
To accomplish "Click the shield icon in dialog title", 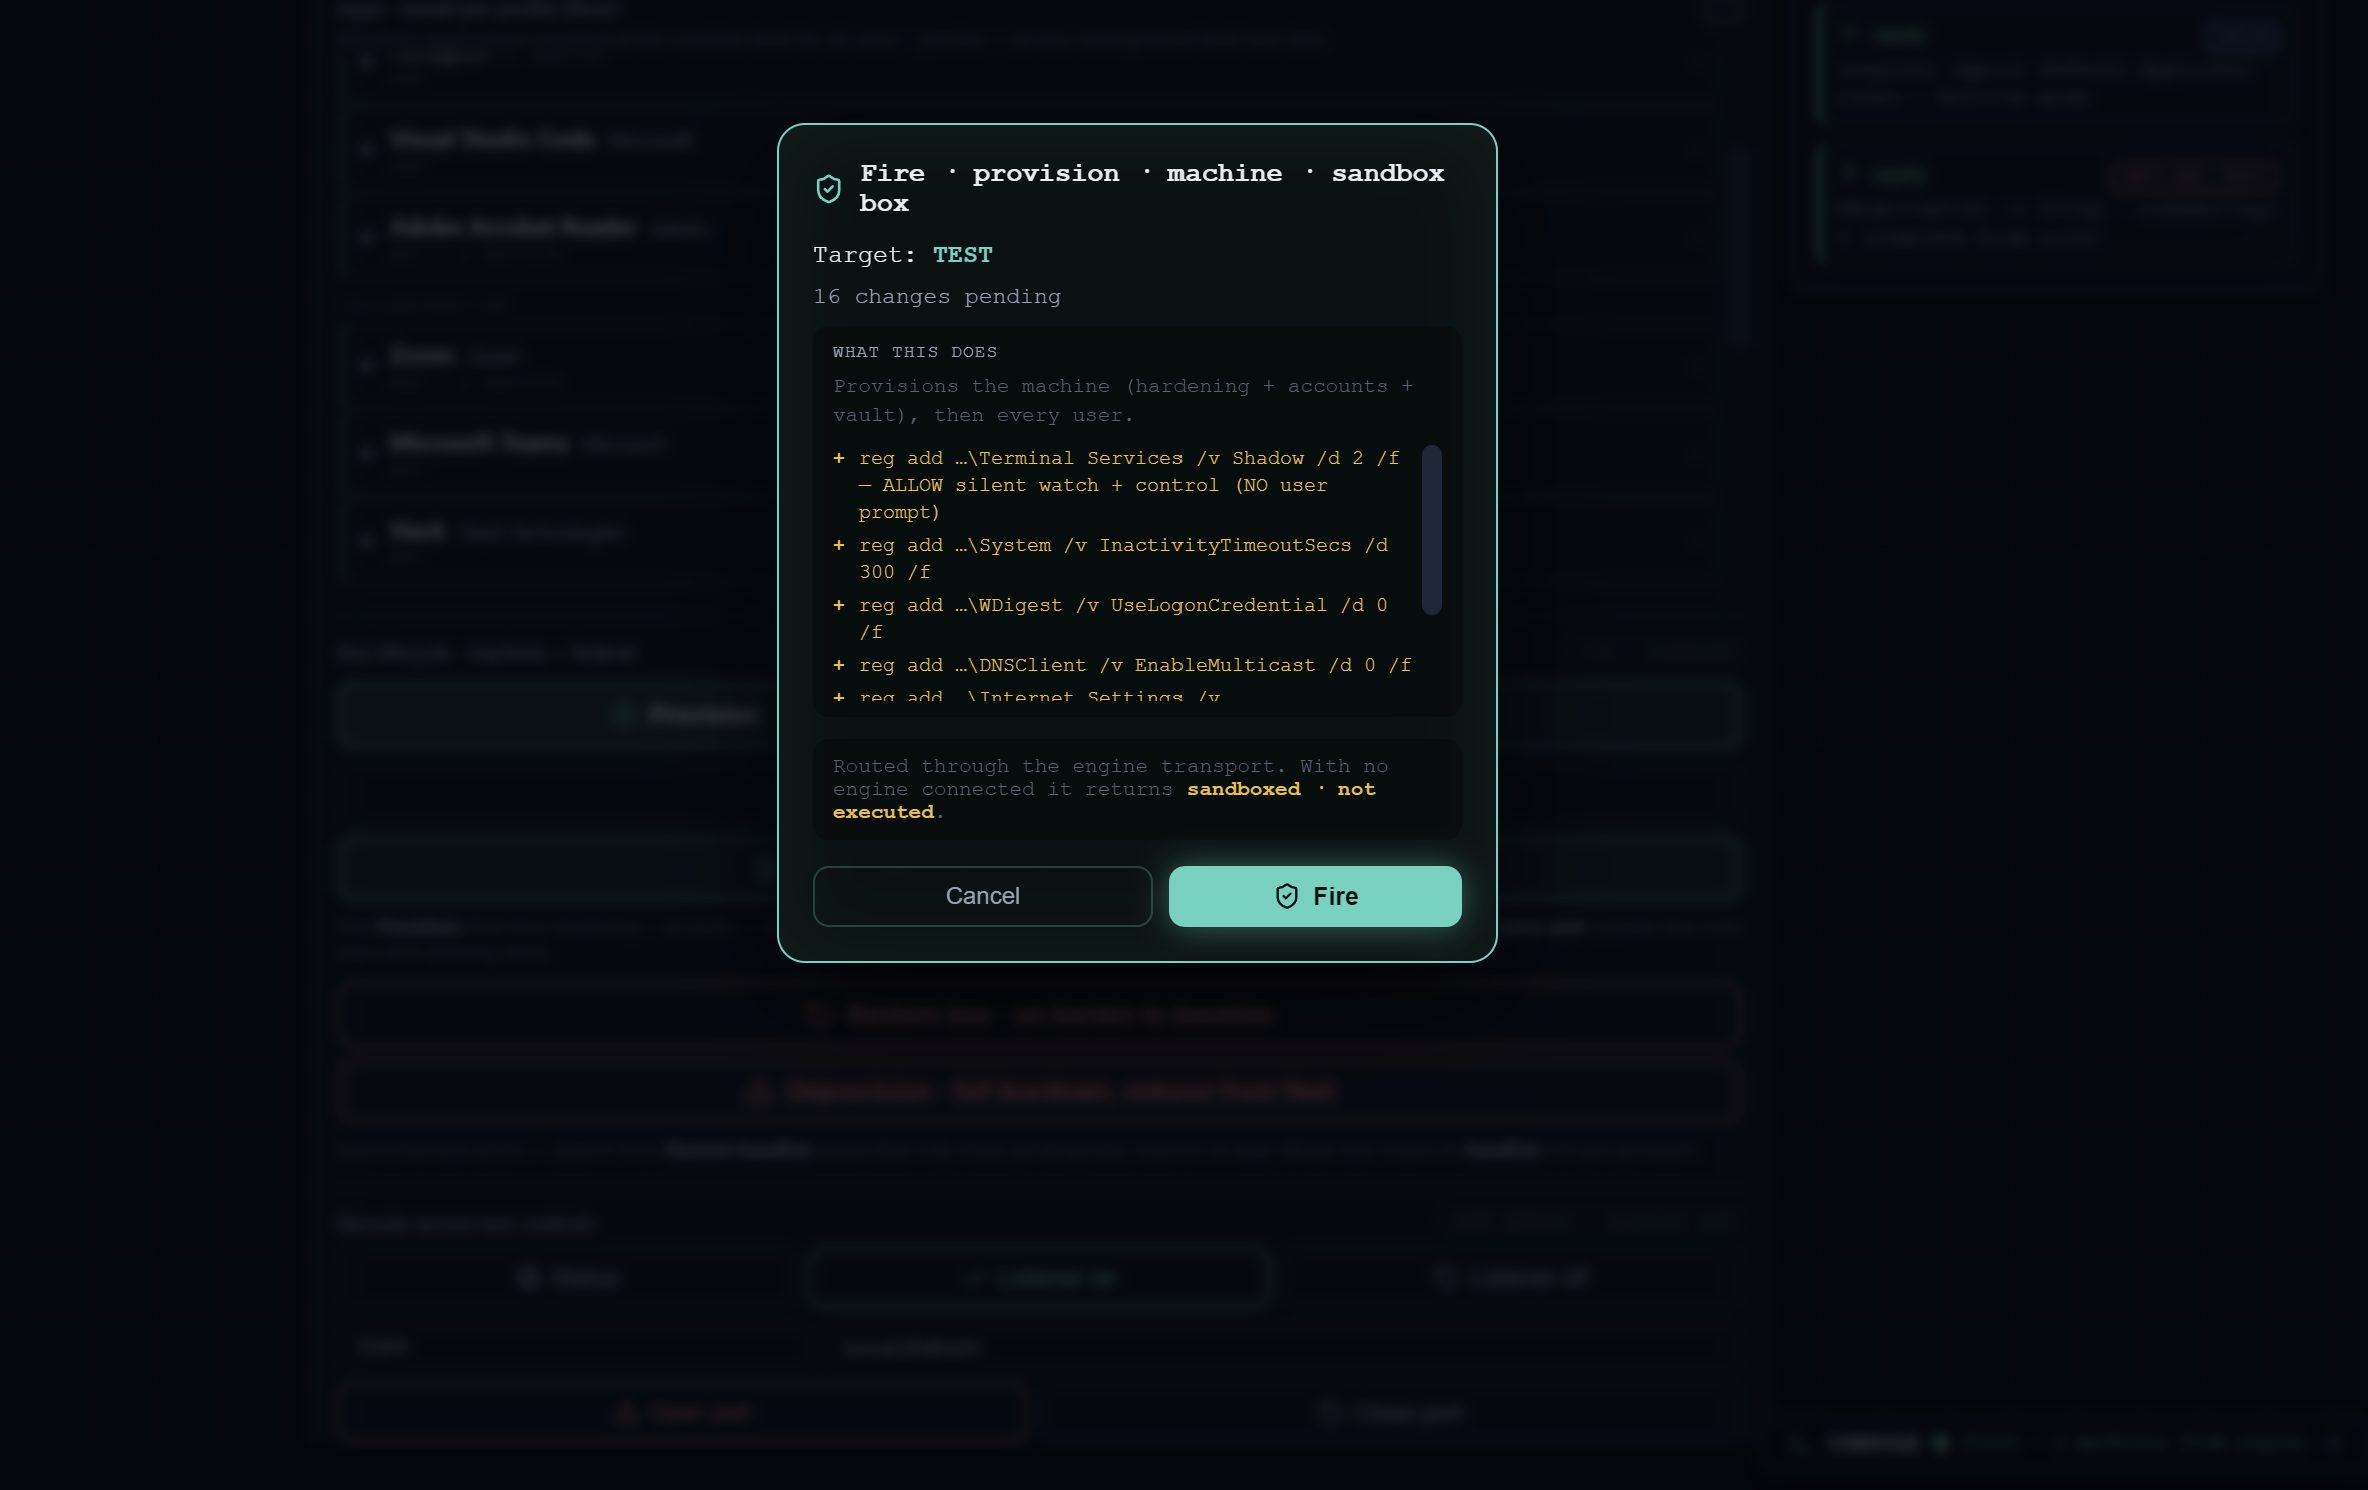I will pyautogui.click(x=828, y=188).
